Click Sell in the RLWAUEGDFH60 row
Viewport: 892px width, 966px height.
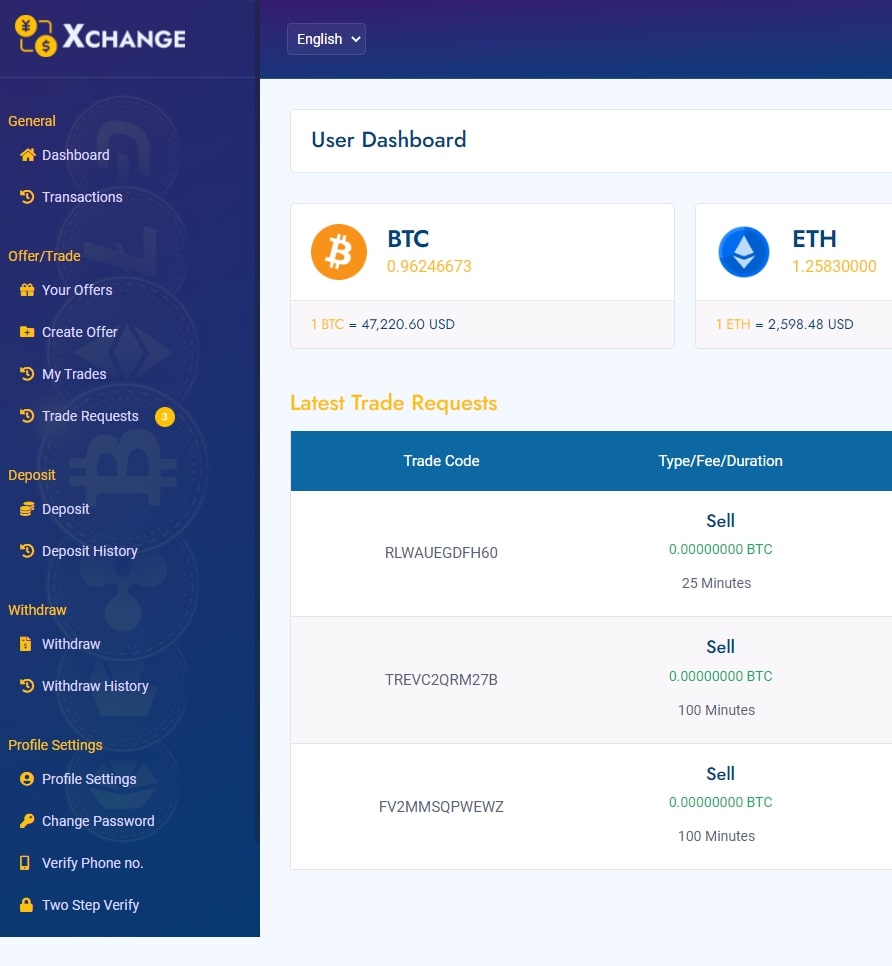(720, 521)
